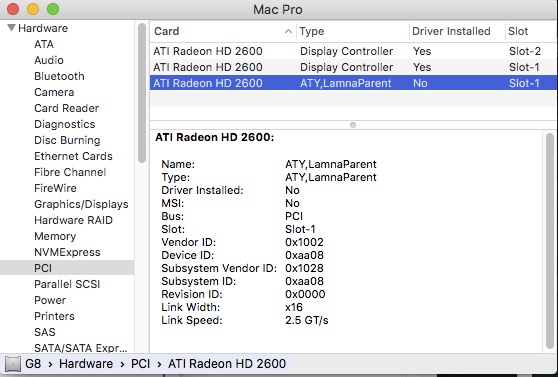Select the Radeon HD 2600 row in Slot-2
558x377 pixels.
click(353, 51)
